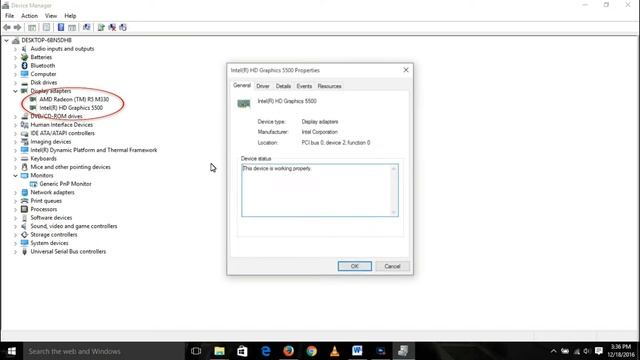Open the File menu
Image resolution: width=640 pixels, height=360 pixels.
[x=9, y=16]
